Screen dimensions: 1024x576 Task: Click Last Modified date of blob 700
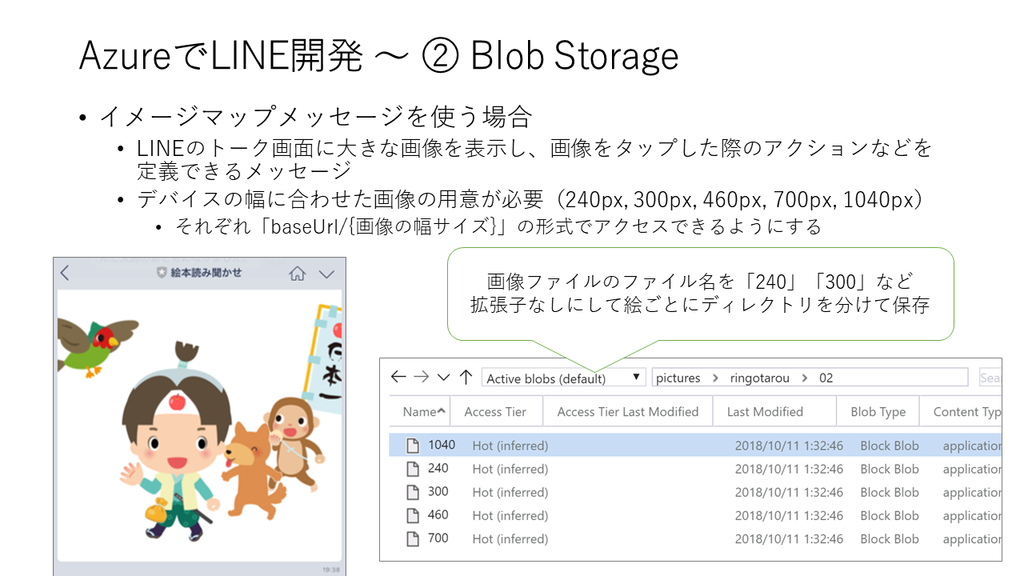788,539
